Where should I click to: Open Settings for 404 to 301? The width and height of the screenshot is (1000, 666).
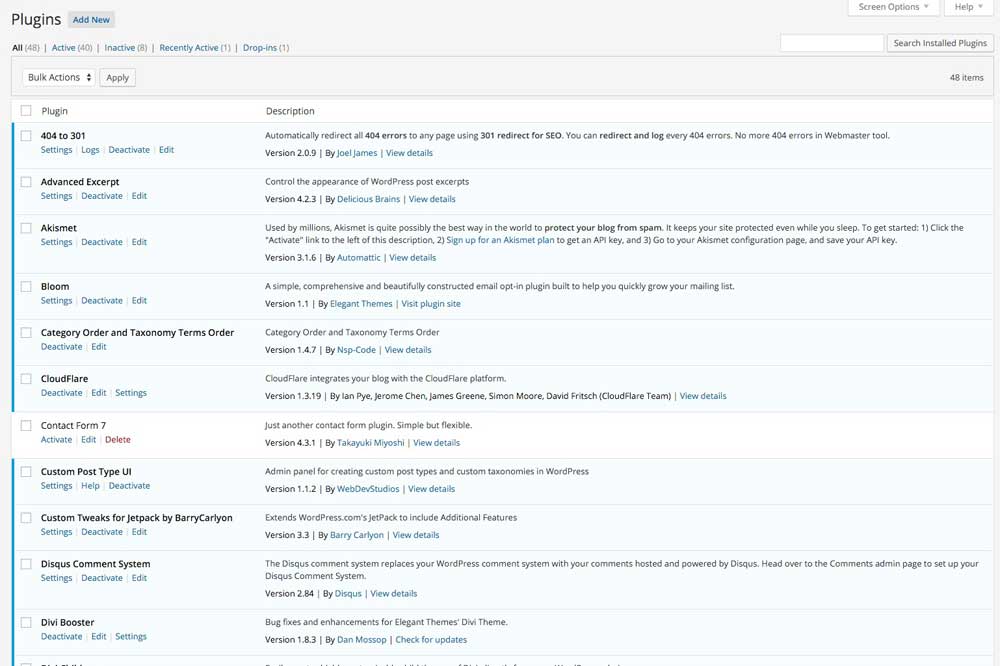tap(56, 150)
